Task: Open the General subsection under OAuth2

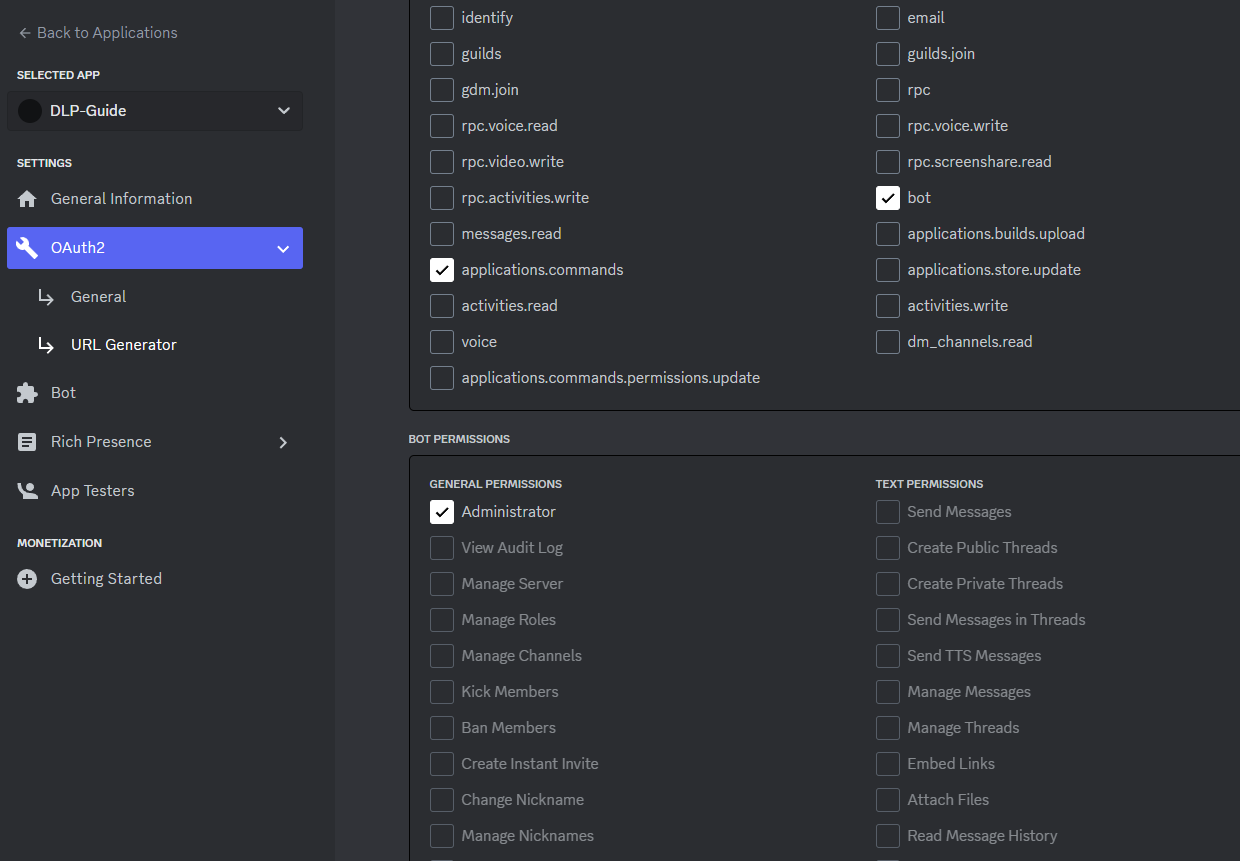Action: click(98, 297)
